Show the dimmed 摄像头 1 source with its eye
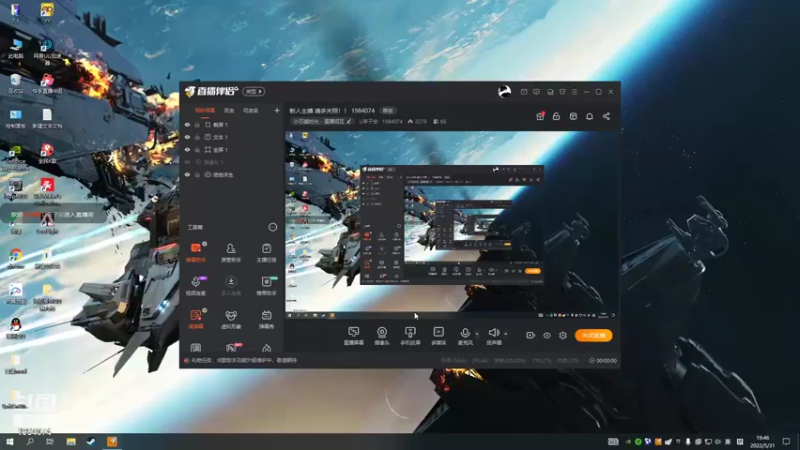Image resolution: width=800 pixels, height=450 pixels. 187,162
